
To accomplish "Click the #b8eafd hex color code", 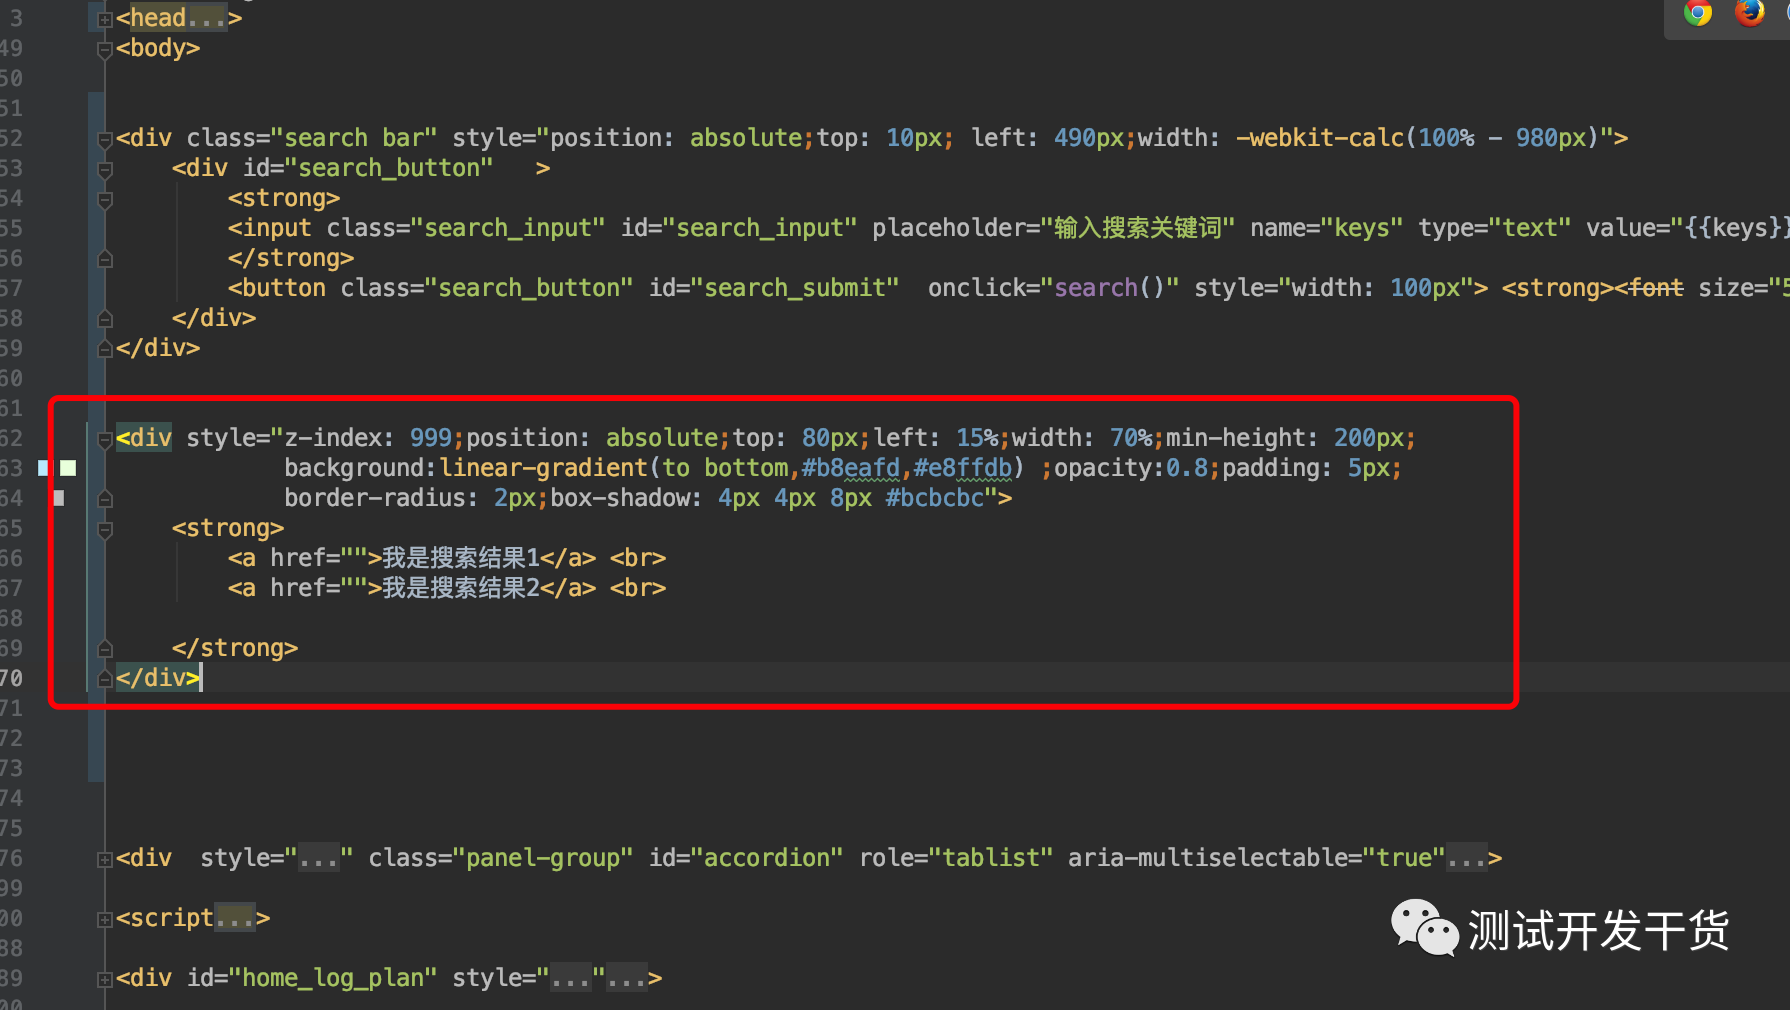I will pyautogui.click(x=851, y=468).
